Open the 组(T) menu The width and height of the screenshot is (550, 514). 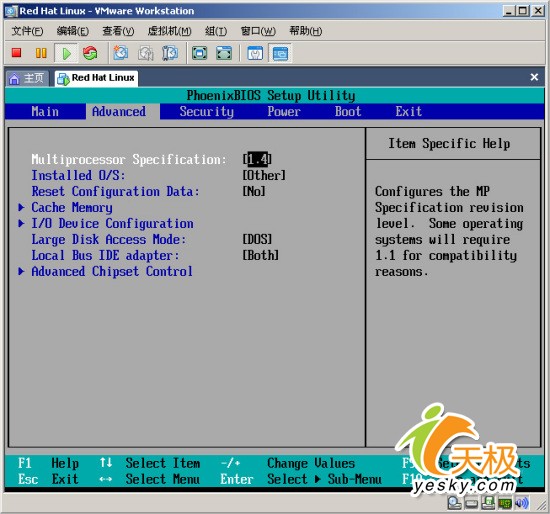216,31
